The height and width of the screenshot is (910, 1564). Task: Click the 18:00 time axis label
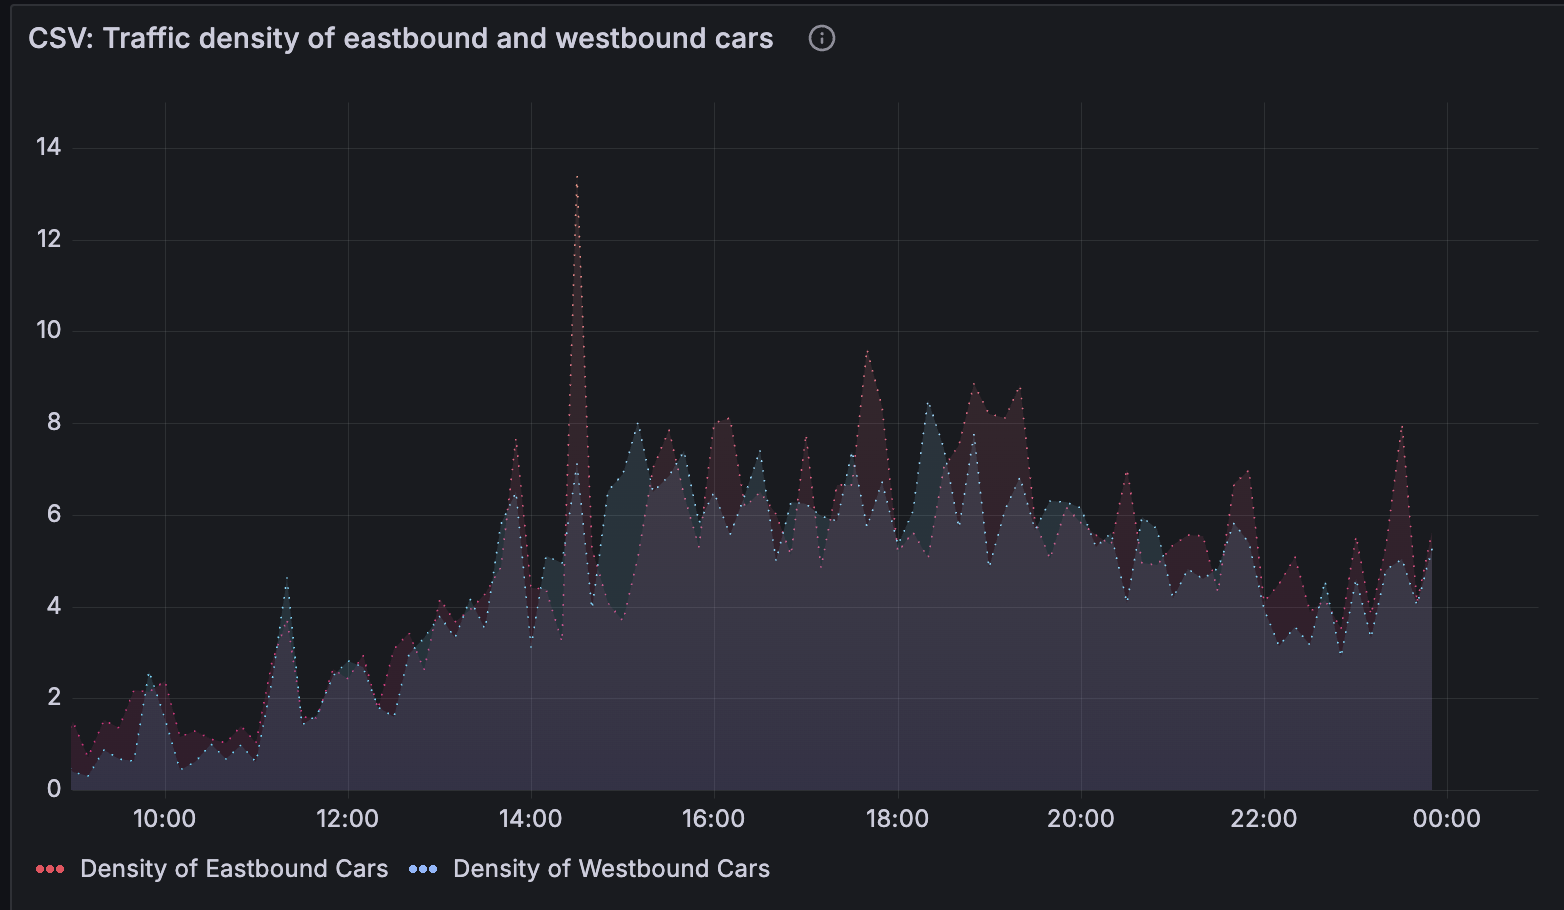899,818
